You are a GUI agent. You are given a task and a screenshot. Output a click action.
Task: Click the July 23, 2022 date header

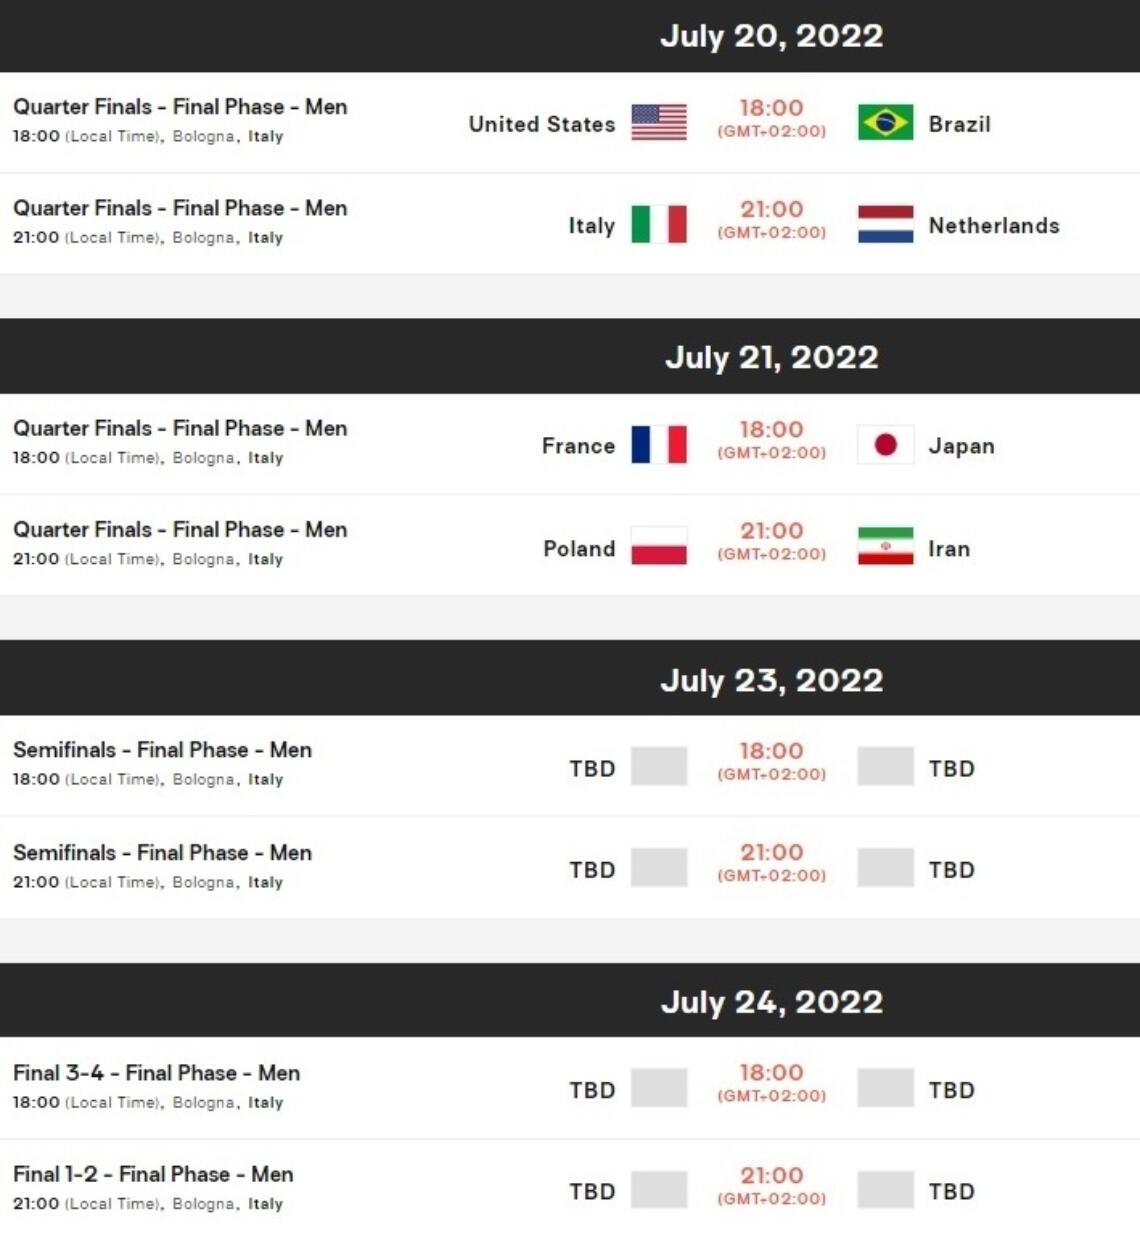771,680
